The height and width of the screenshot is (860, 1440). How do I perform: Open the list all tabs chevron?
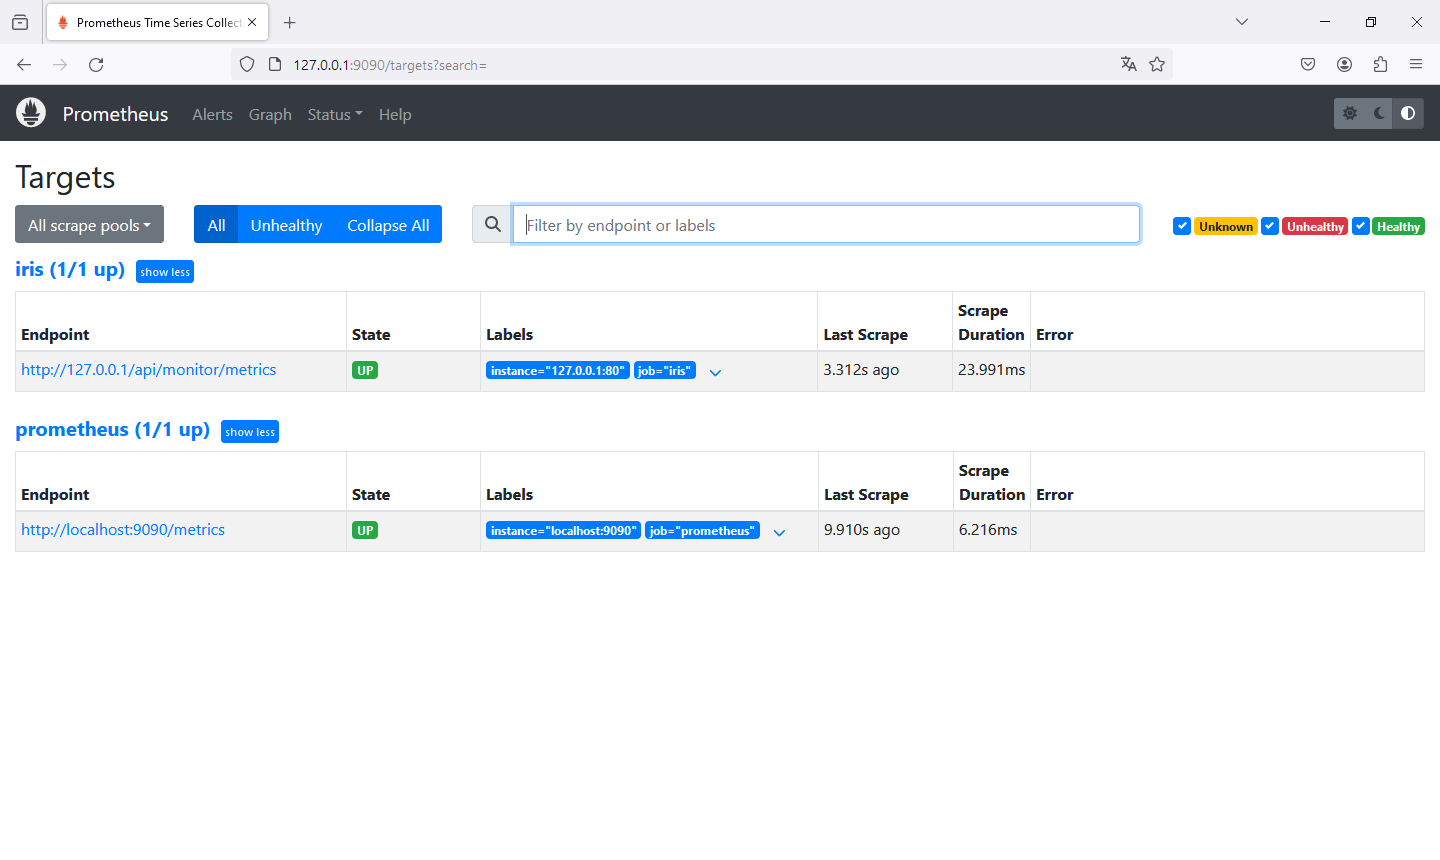coord(1242,22)
